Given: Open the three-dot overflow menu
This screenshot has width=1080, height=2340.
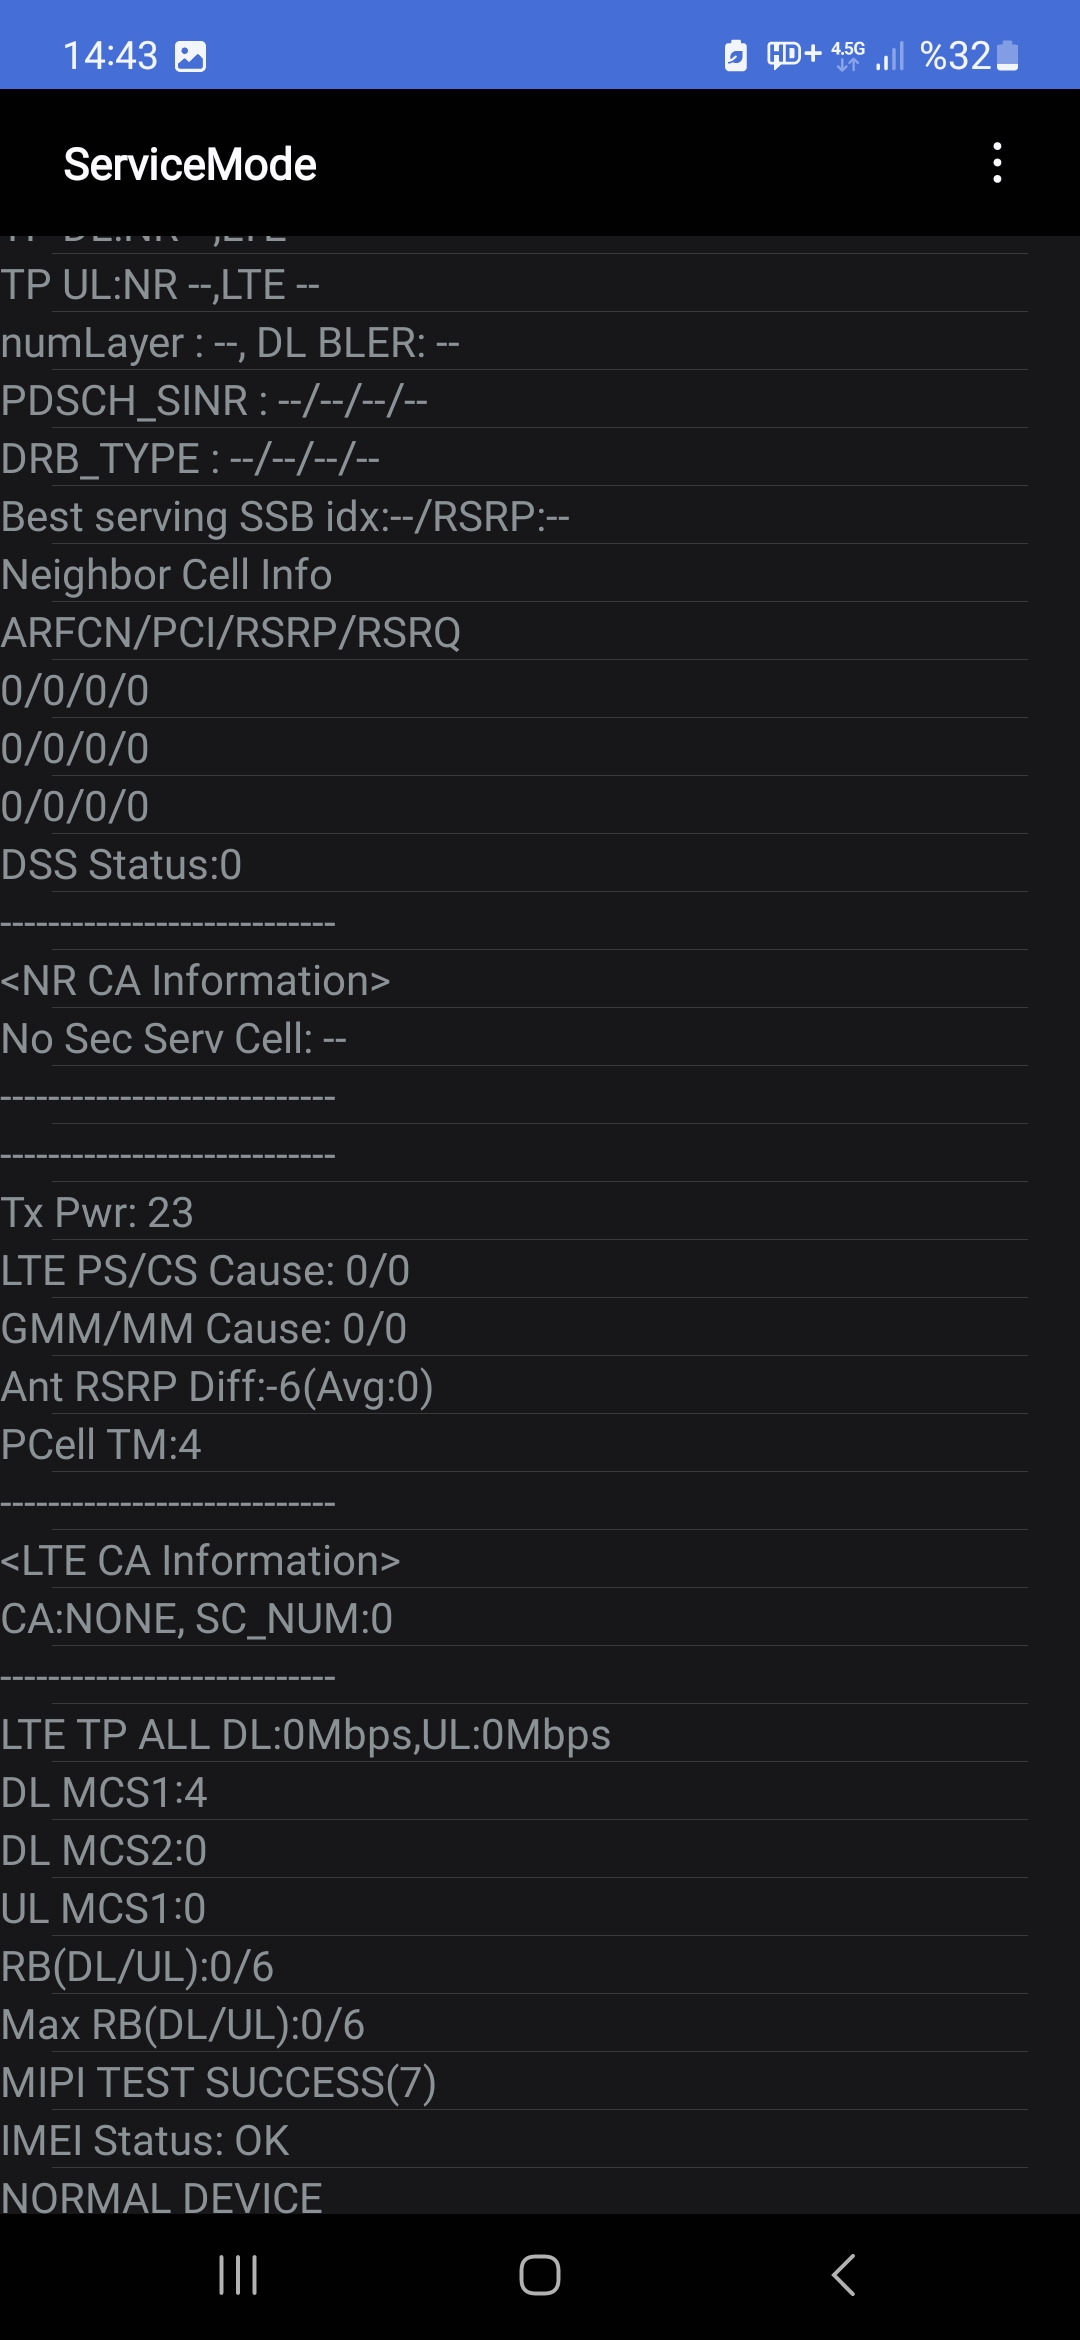Looking at the screenshot, I should [997, 163].
